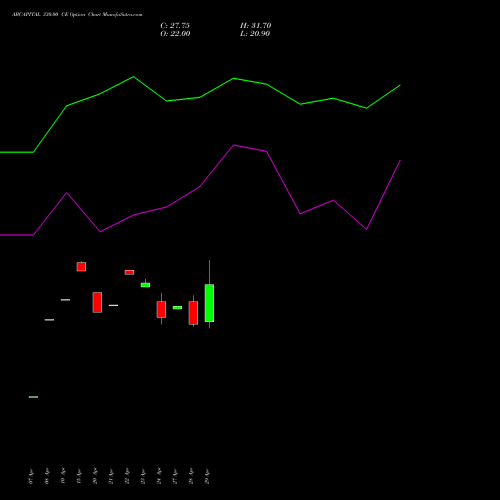Select the lowest green dash candle for 07 Apr

pyautogui.click(x=33, y=397)
